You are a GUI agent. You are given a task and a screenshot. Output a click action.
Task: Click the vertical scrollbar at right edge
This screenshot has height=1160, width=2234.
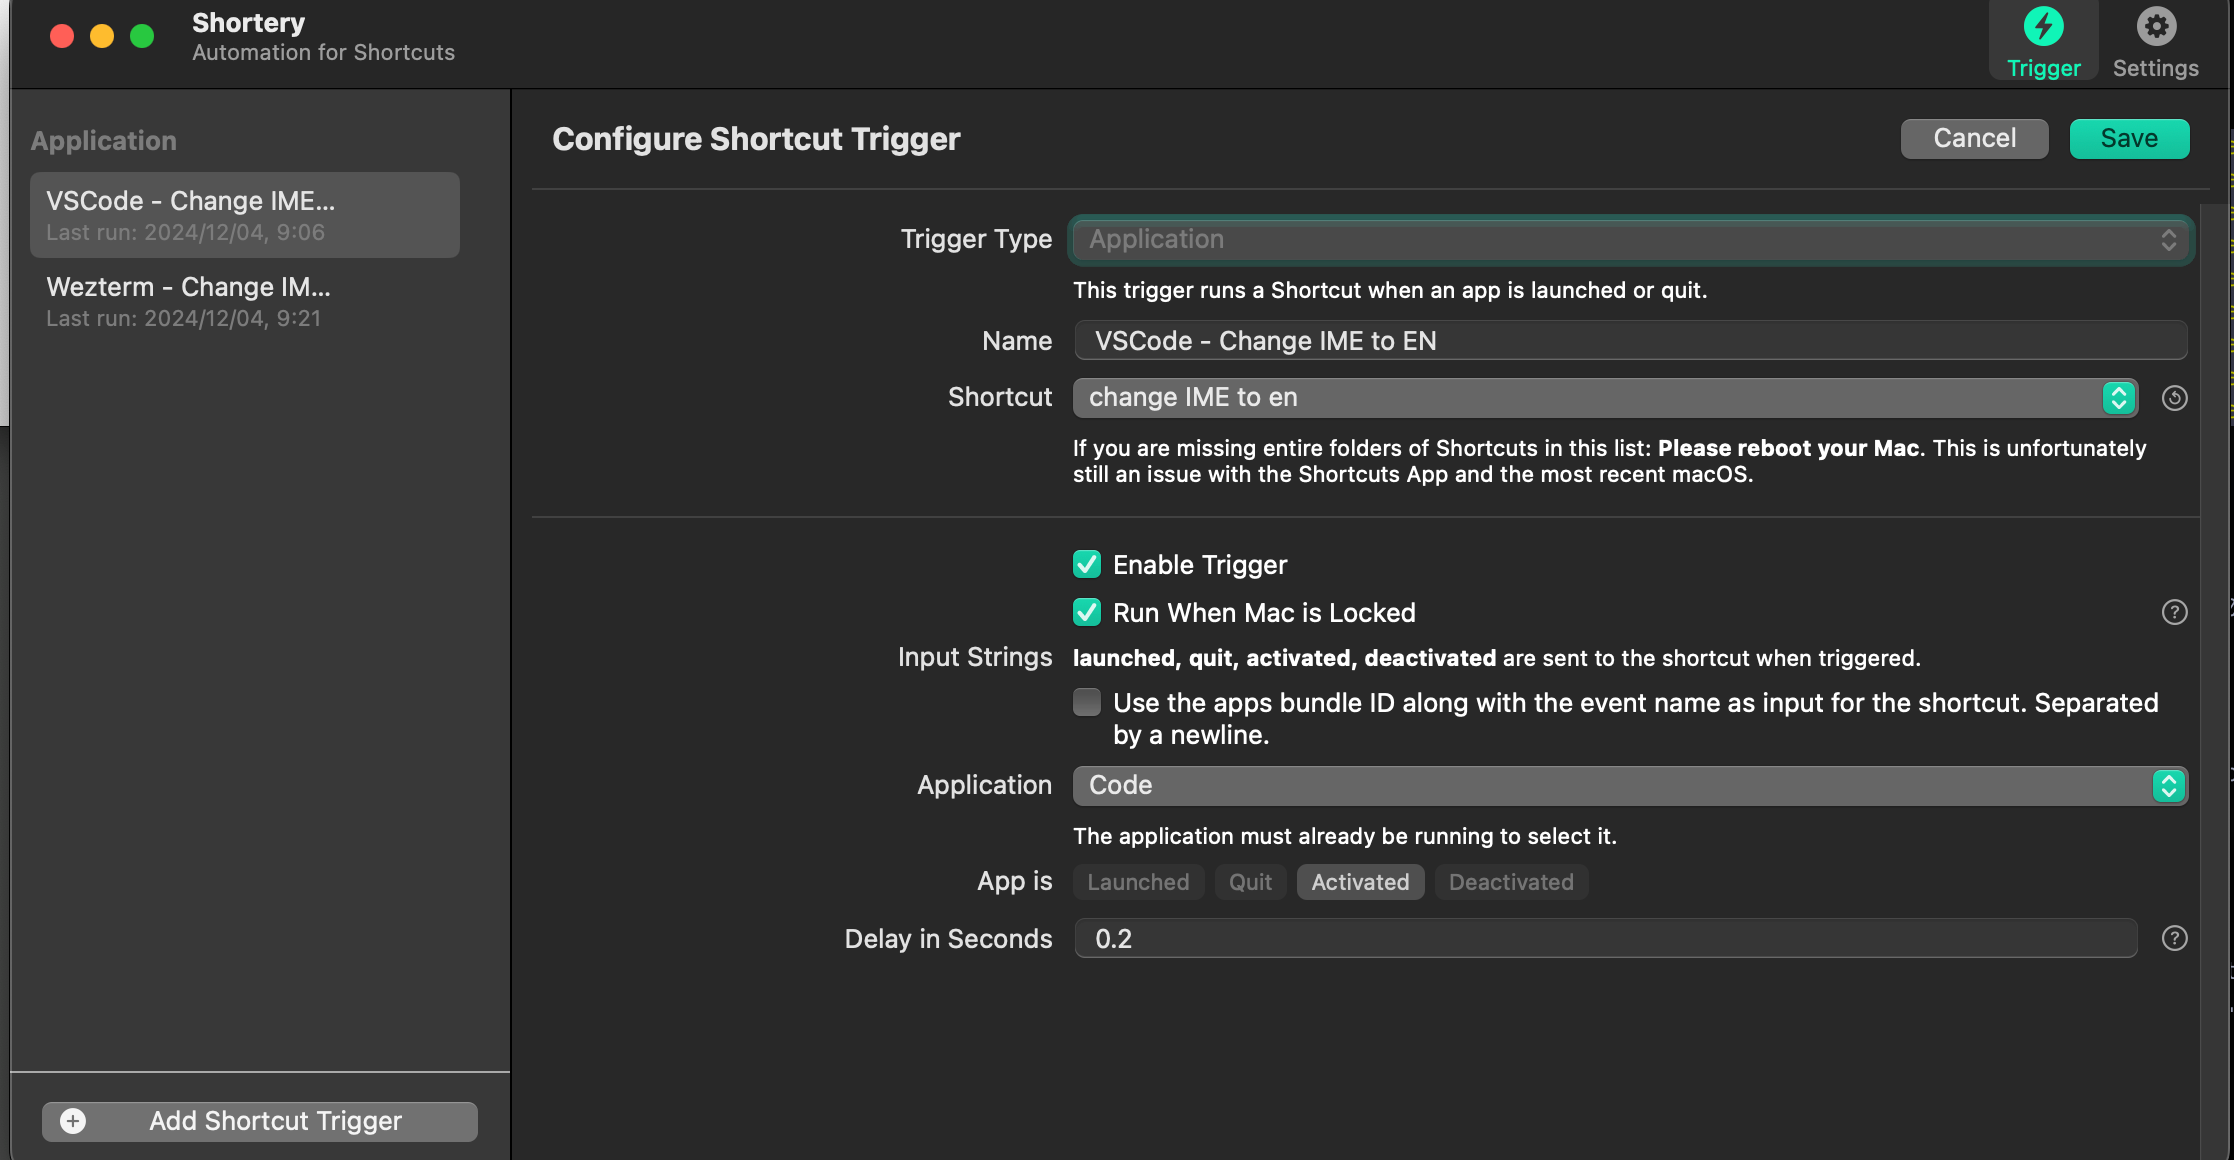[2214, 680]
